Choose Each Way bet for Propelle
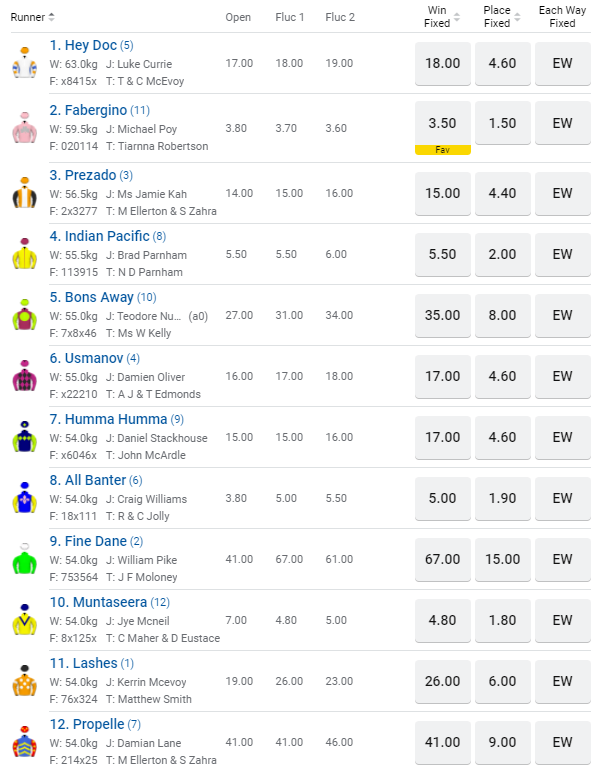Image resolution: width=601 pixels, height=770 pixels. 562,742
